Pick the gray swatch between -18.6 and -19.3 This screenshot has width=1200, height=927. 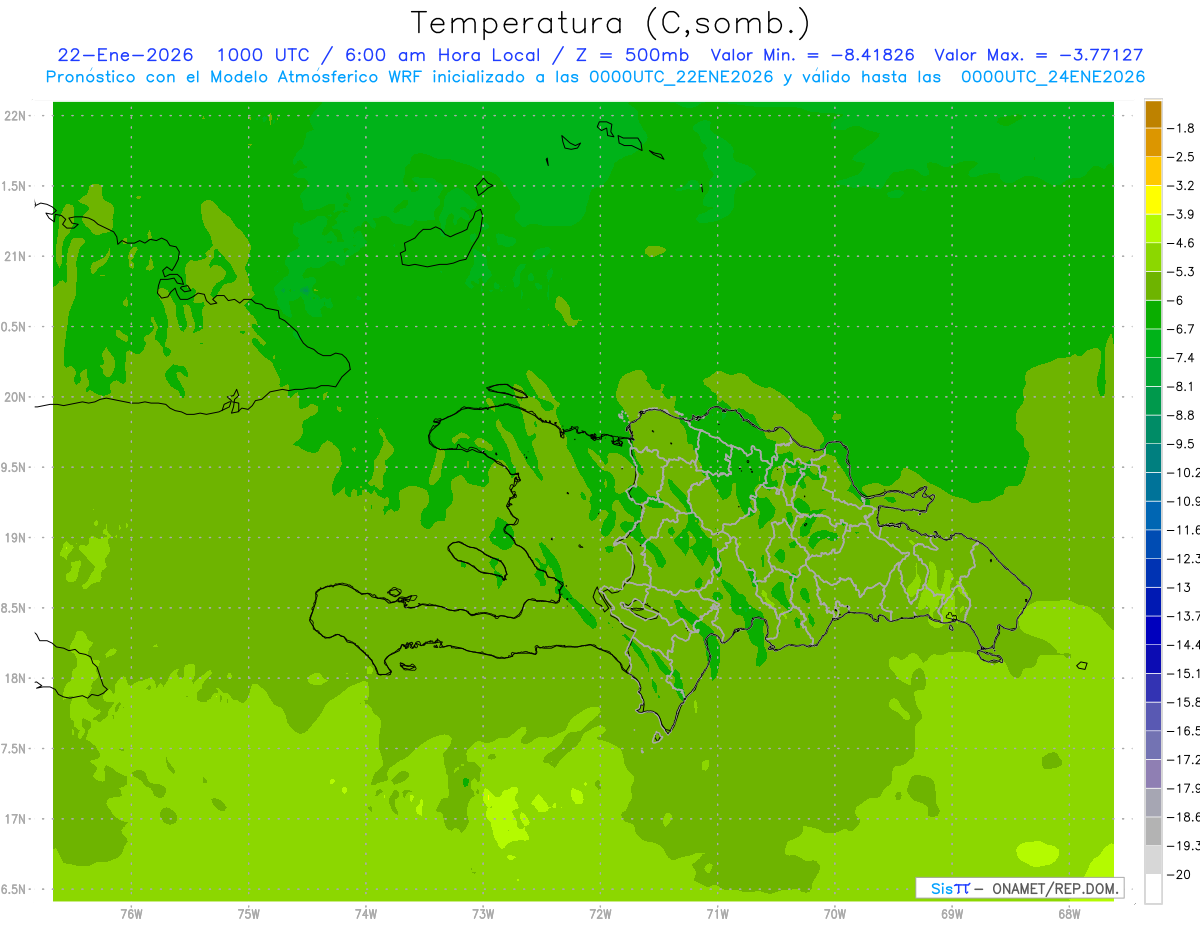click(x=1153, y=831)
